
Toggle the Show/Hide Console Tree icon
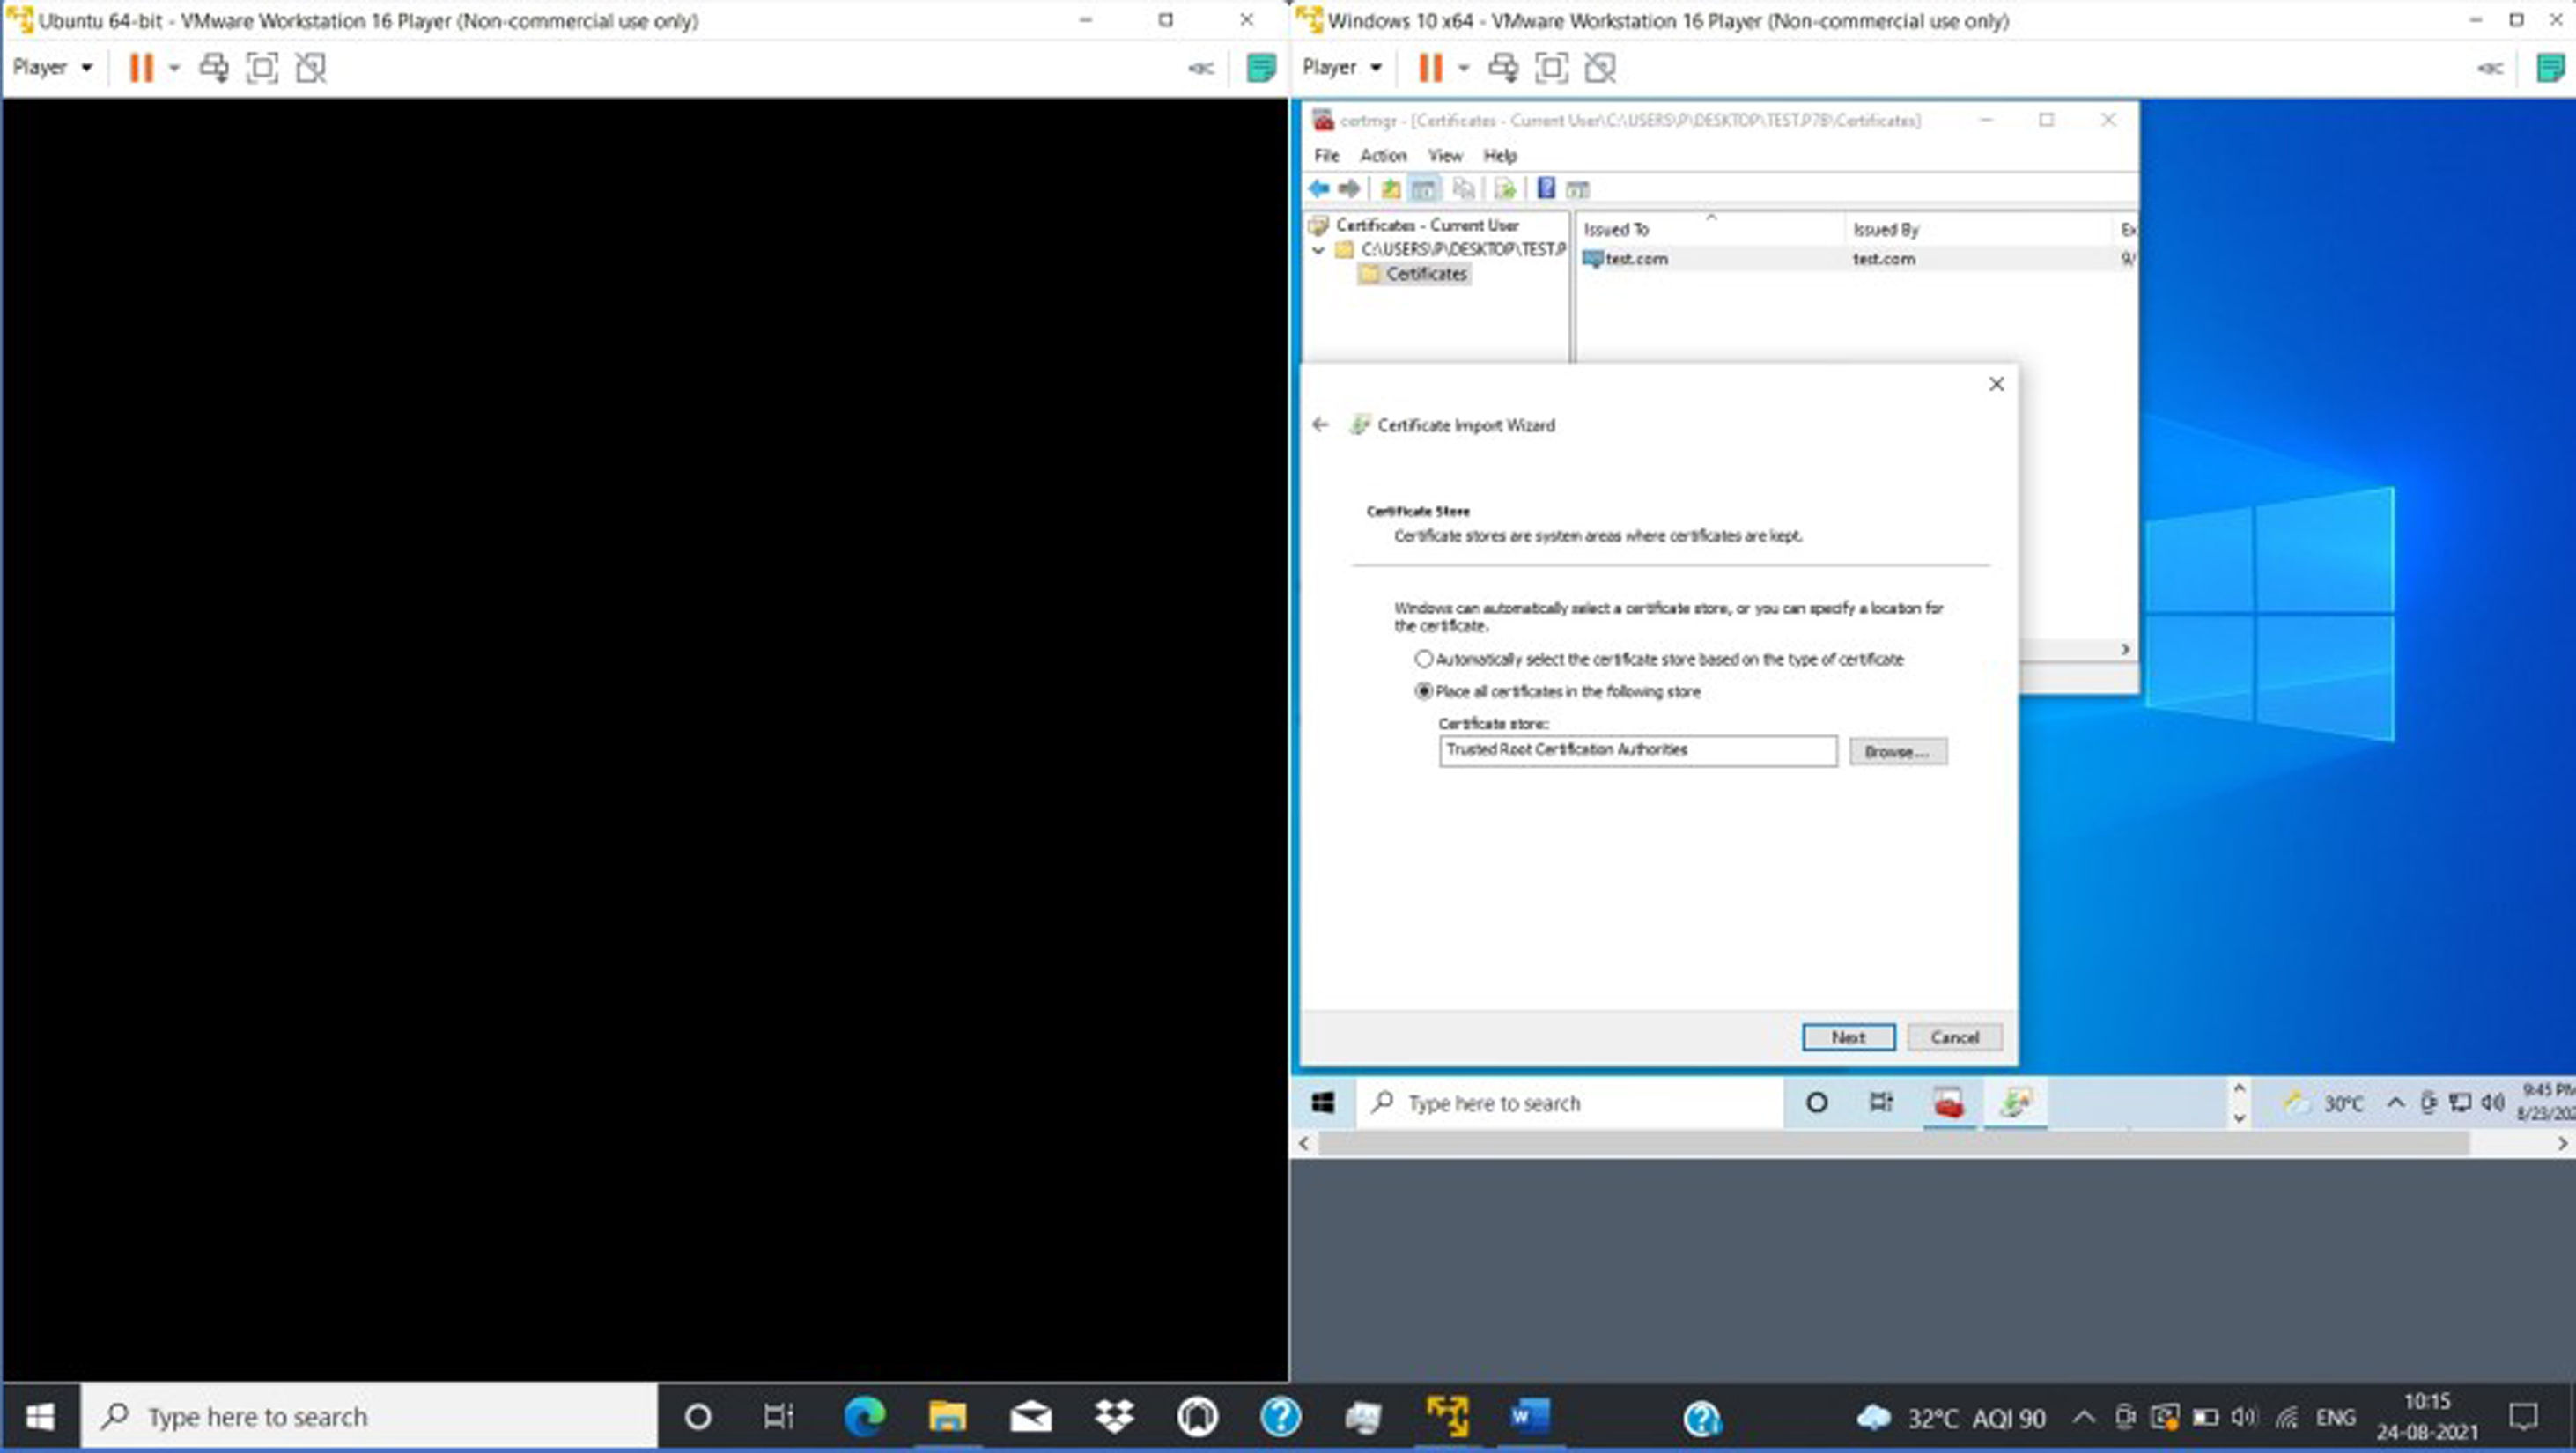tap(1424, 189)
